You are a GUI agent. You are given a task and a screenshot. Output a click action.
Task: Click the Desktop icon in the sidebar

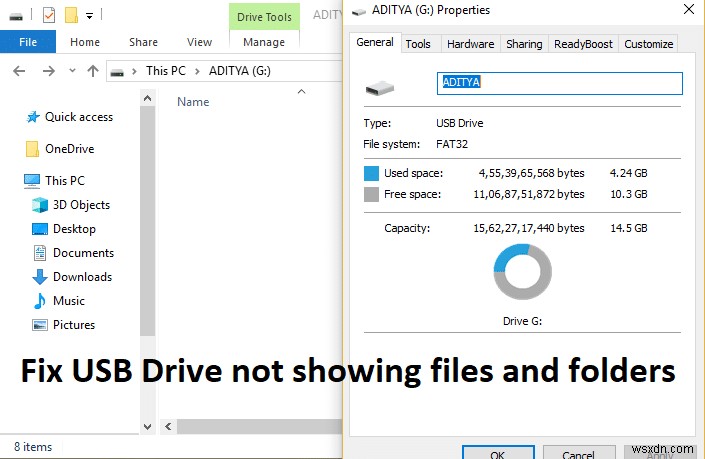[40, 229]
